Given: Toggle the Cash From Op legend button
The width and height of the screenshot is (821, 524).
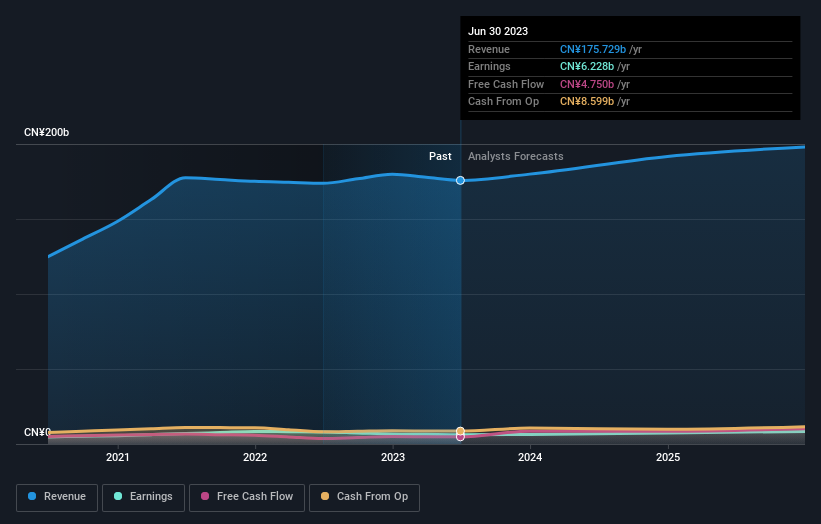Looking at the screenshot, I should (364, 497).
